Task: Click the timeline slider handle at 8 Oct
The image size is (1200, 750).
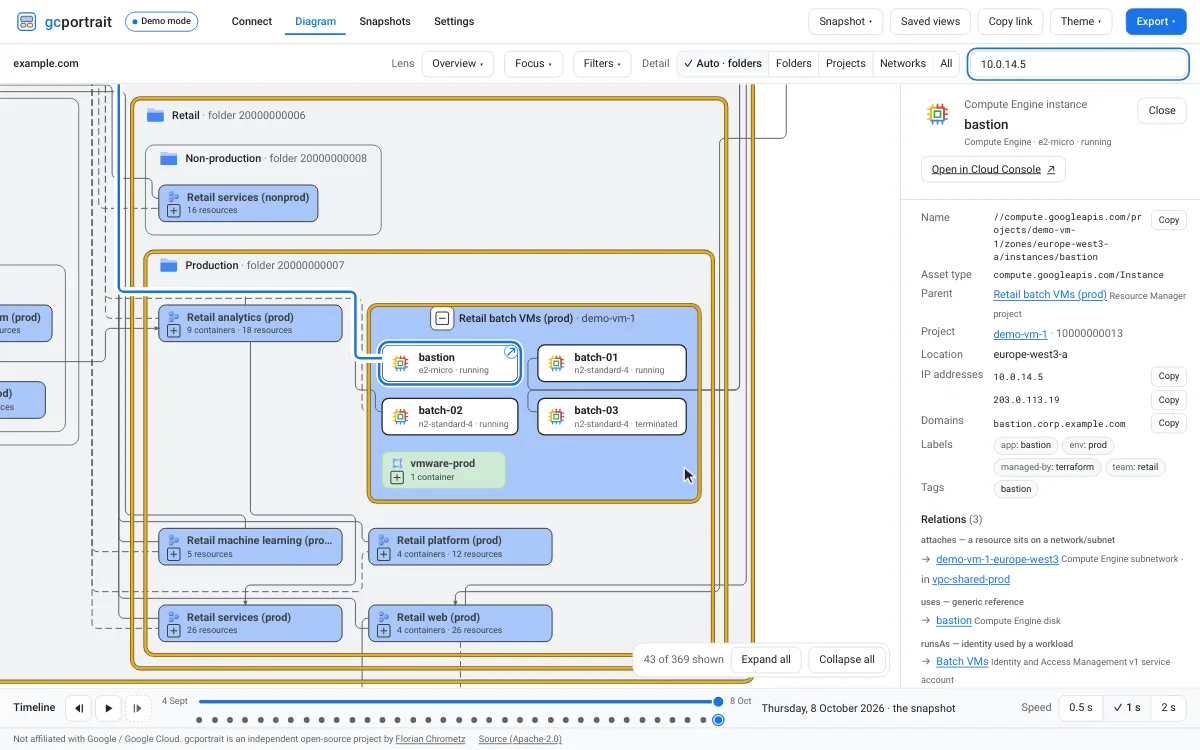Action: point(718,702)
